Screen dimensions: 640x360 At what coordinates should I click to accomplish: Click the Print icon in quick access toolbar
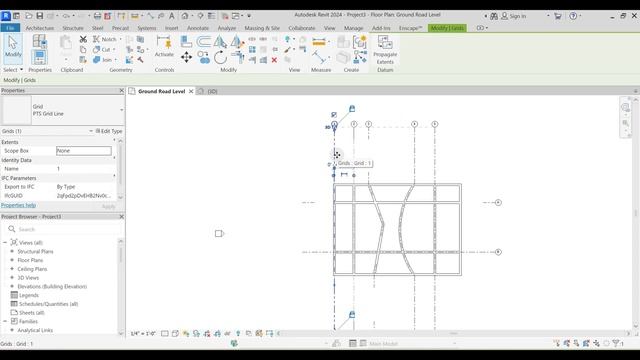(97, 16)
